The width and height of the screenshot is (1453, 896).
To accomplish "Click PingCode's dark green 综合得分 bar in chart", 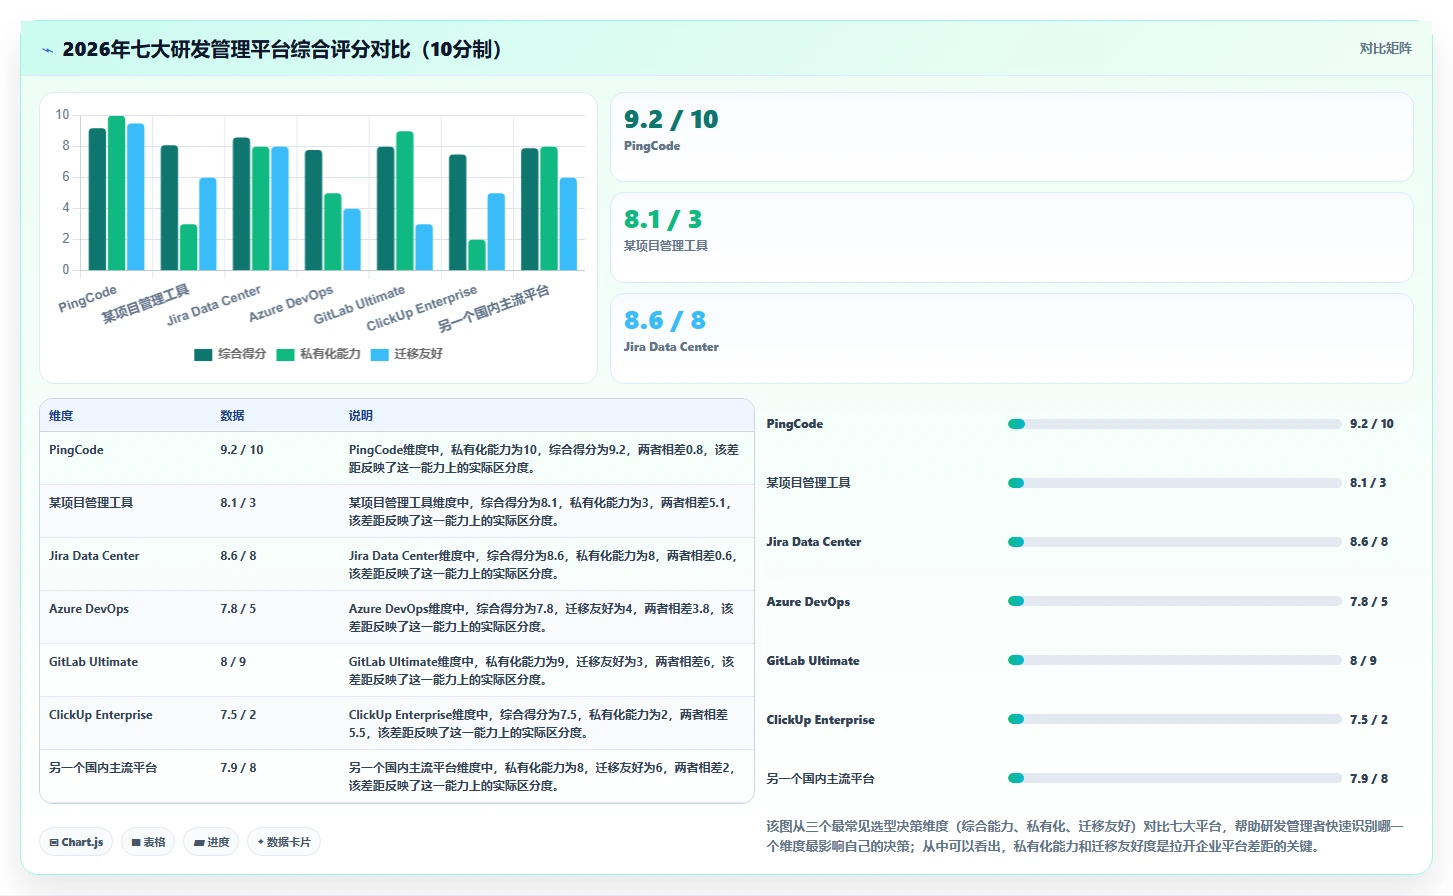I will pyautogui.click(x=97, y=199).
